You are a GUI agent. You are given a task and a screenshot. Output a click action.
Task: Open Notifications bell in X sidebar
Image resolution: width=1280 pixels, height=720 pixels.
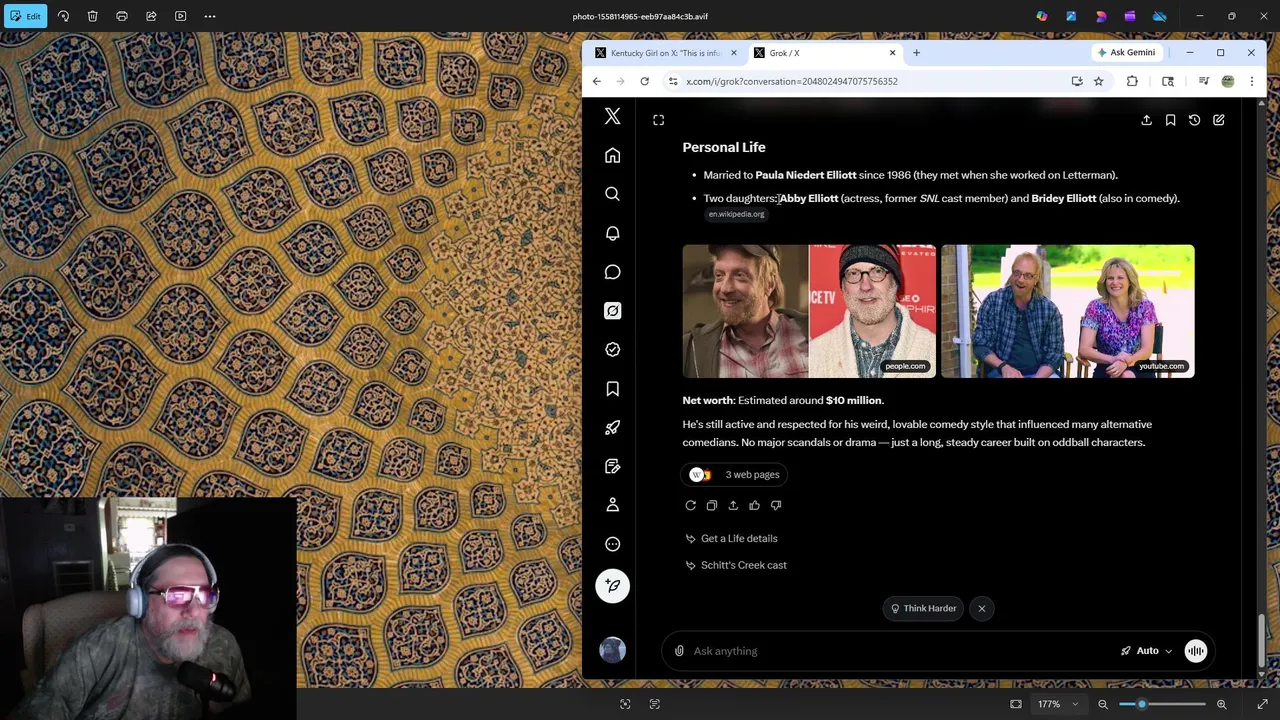pyautogui.click(x=613, y=233)
